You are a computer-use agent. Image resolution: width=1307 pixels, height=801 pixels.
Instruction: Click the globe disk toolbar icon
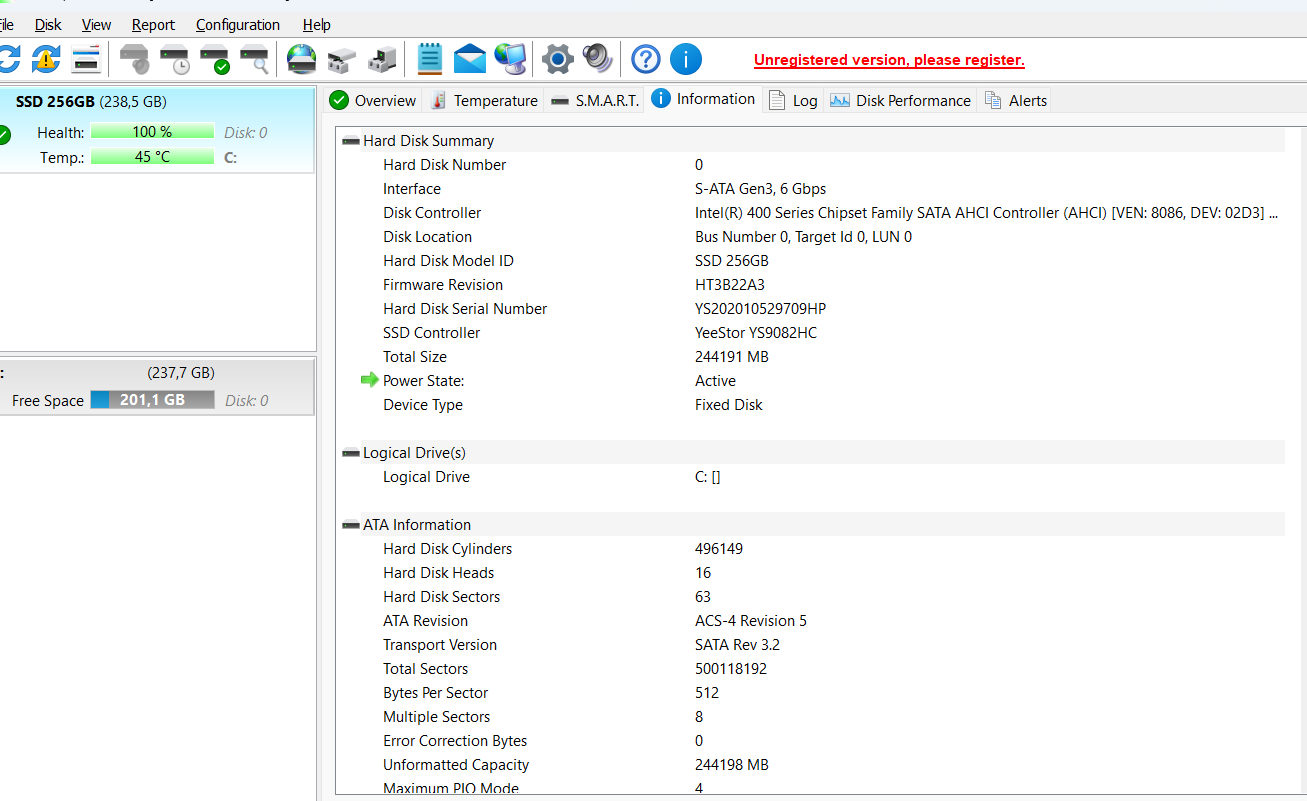tap(301, 59)
